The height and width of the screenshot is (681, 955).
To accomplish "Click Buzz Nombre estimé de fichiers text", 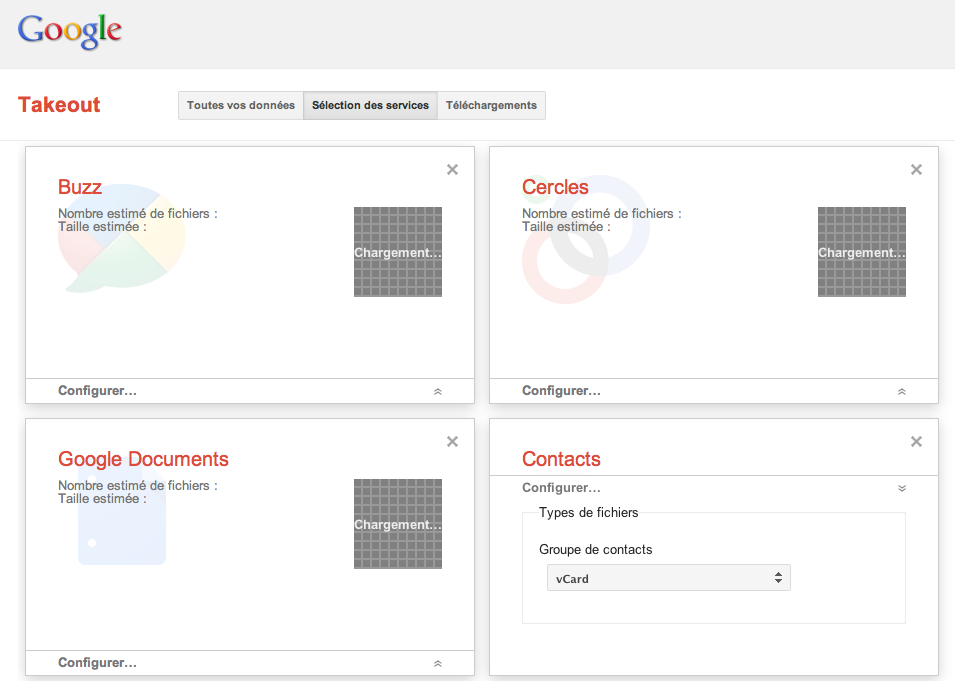I will click(138, 214).
